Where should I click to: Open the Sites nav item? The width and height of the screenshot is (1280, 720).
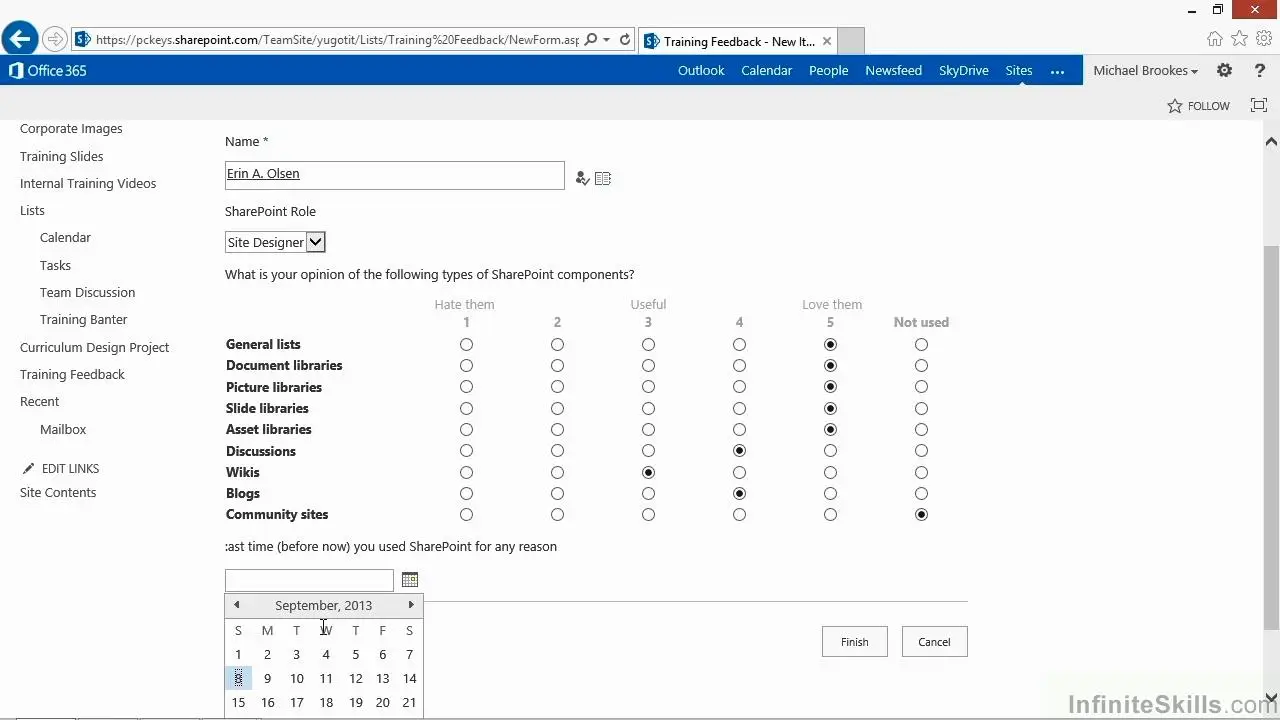(1019, 70)
